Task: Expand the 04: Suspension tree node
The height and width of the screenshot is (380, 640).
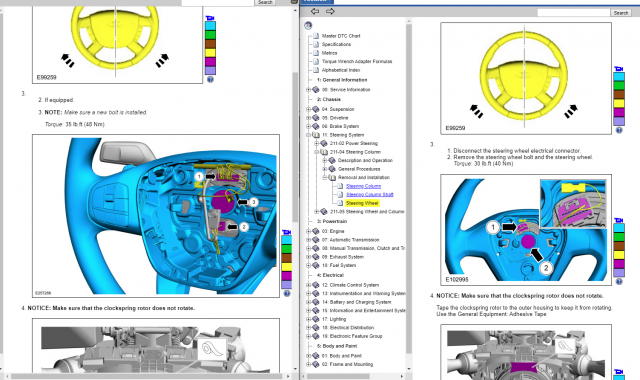Action: (309, 109)
